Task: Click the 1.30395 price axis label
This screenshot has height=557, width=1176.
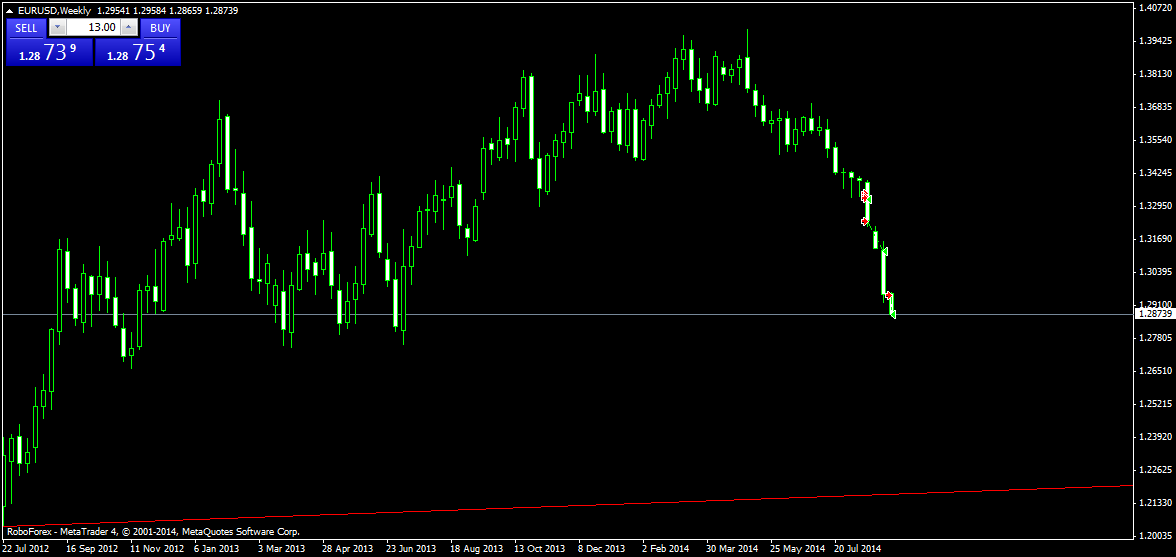Action: pos(1155,271)
